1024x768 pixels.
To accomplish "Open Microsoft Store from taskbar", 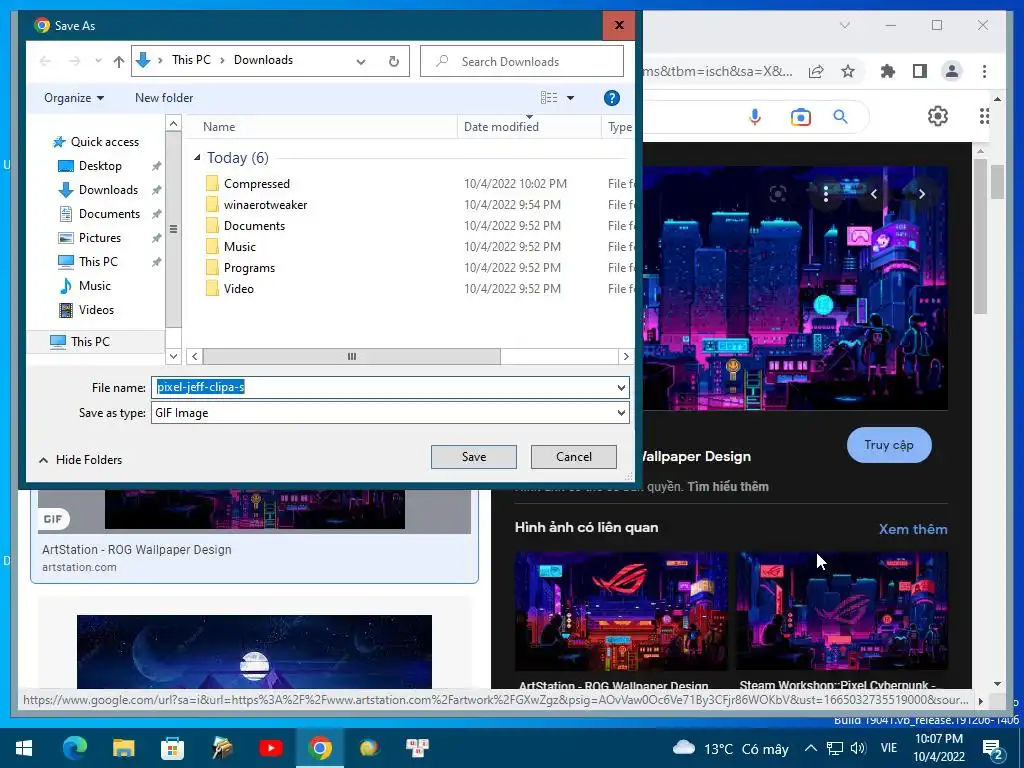I will (x=172, y=748).
